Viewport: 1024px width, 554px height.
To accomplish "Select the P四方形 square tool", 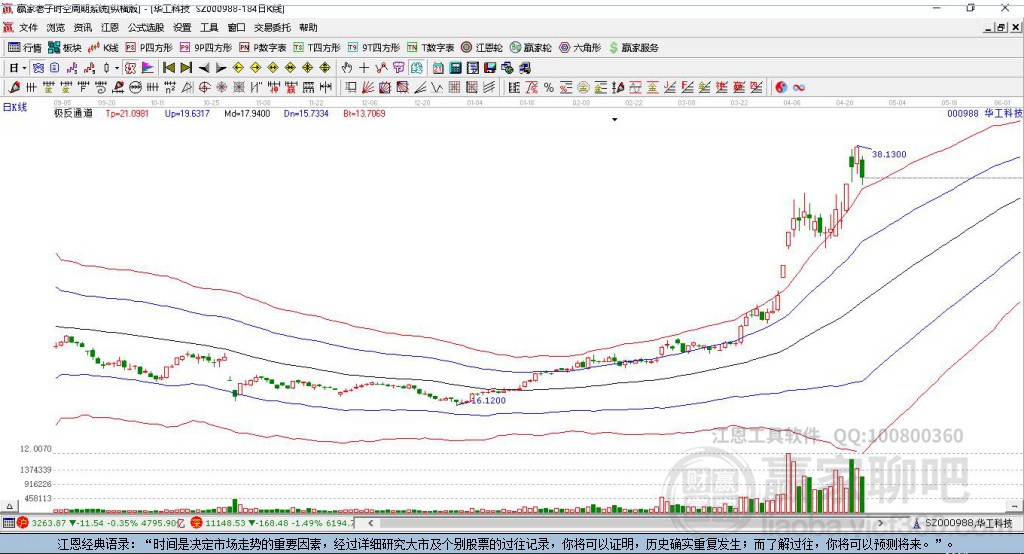I will click(149, 47).
